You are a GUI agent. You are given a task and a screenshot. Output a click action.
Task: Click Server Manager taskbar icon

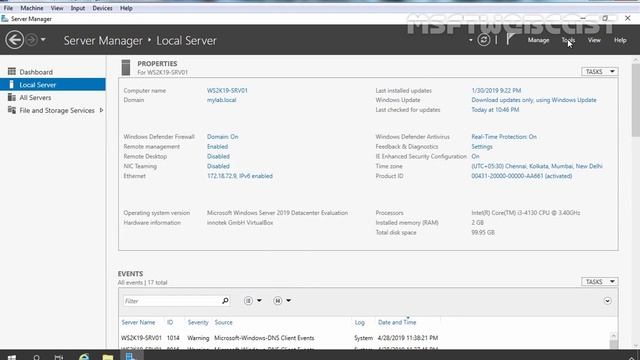(131, 356)
